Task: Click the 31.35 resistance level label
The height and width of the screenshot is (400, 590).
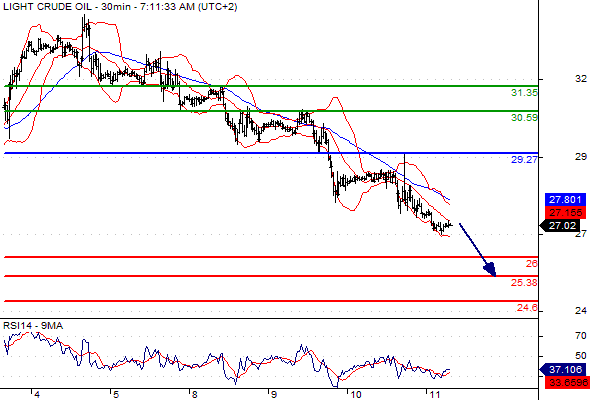Action: (524, 93)
